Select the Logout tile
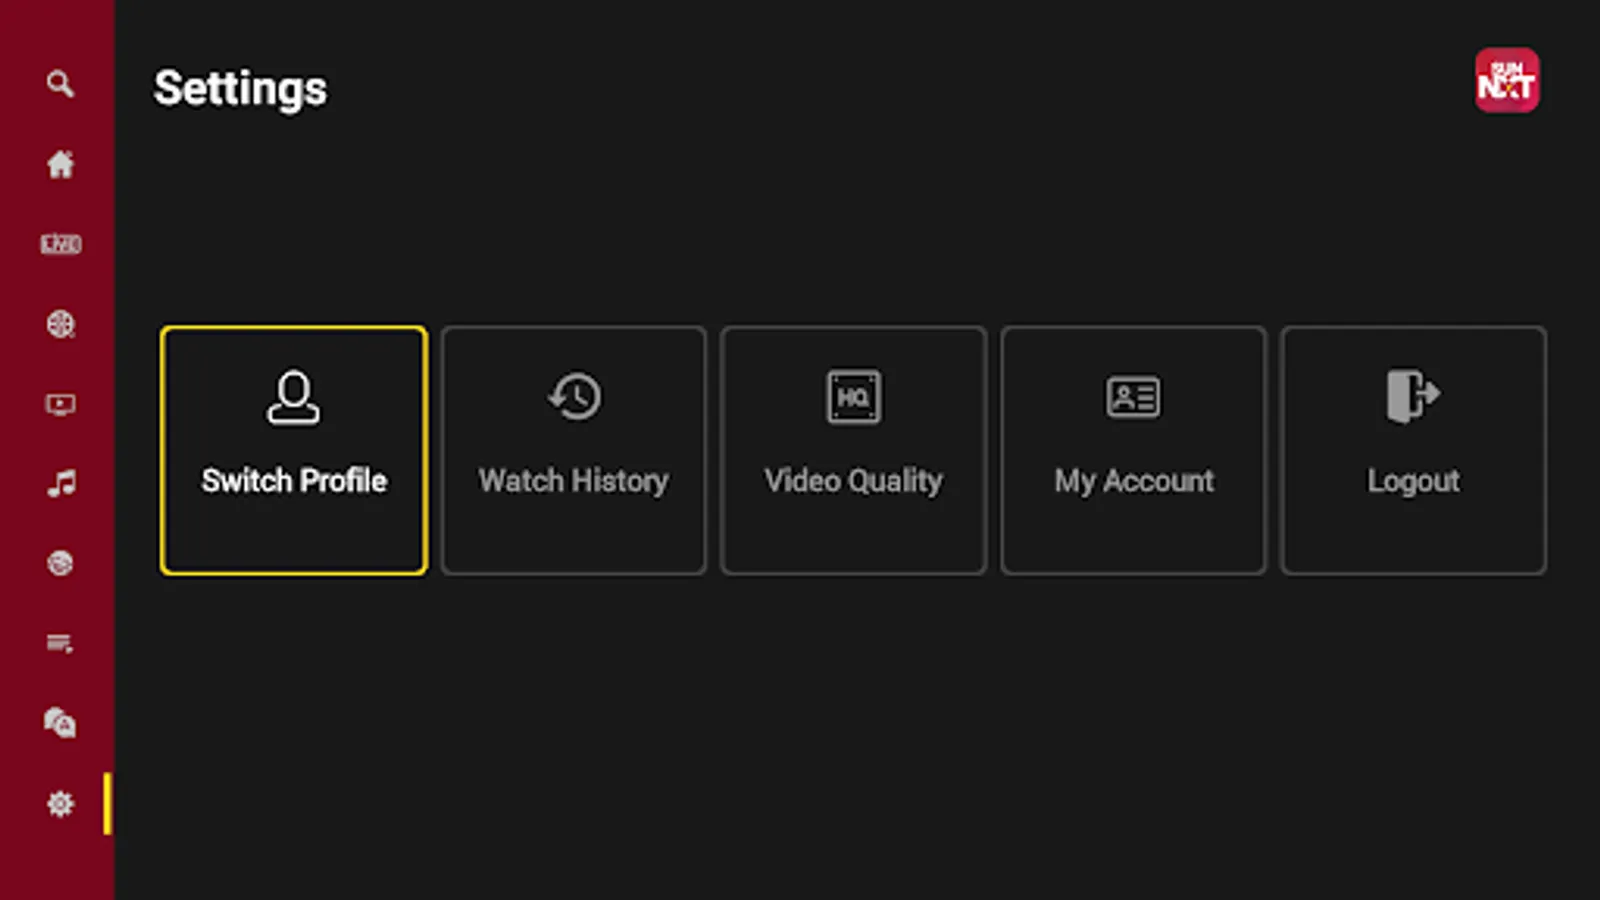Image resolution: width=1600 pixels, height=900 pixels. pos(1414,450)
